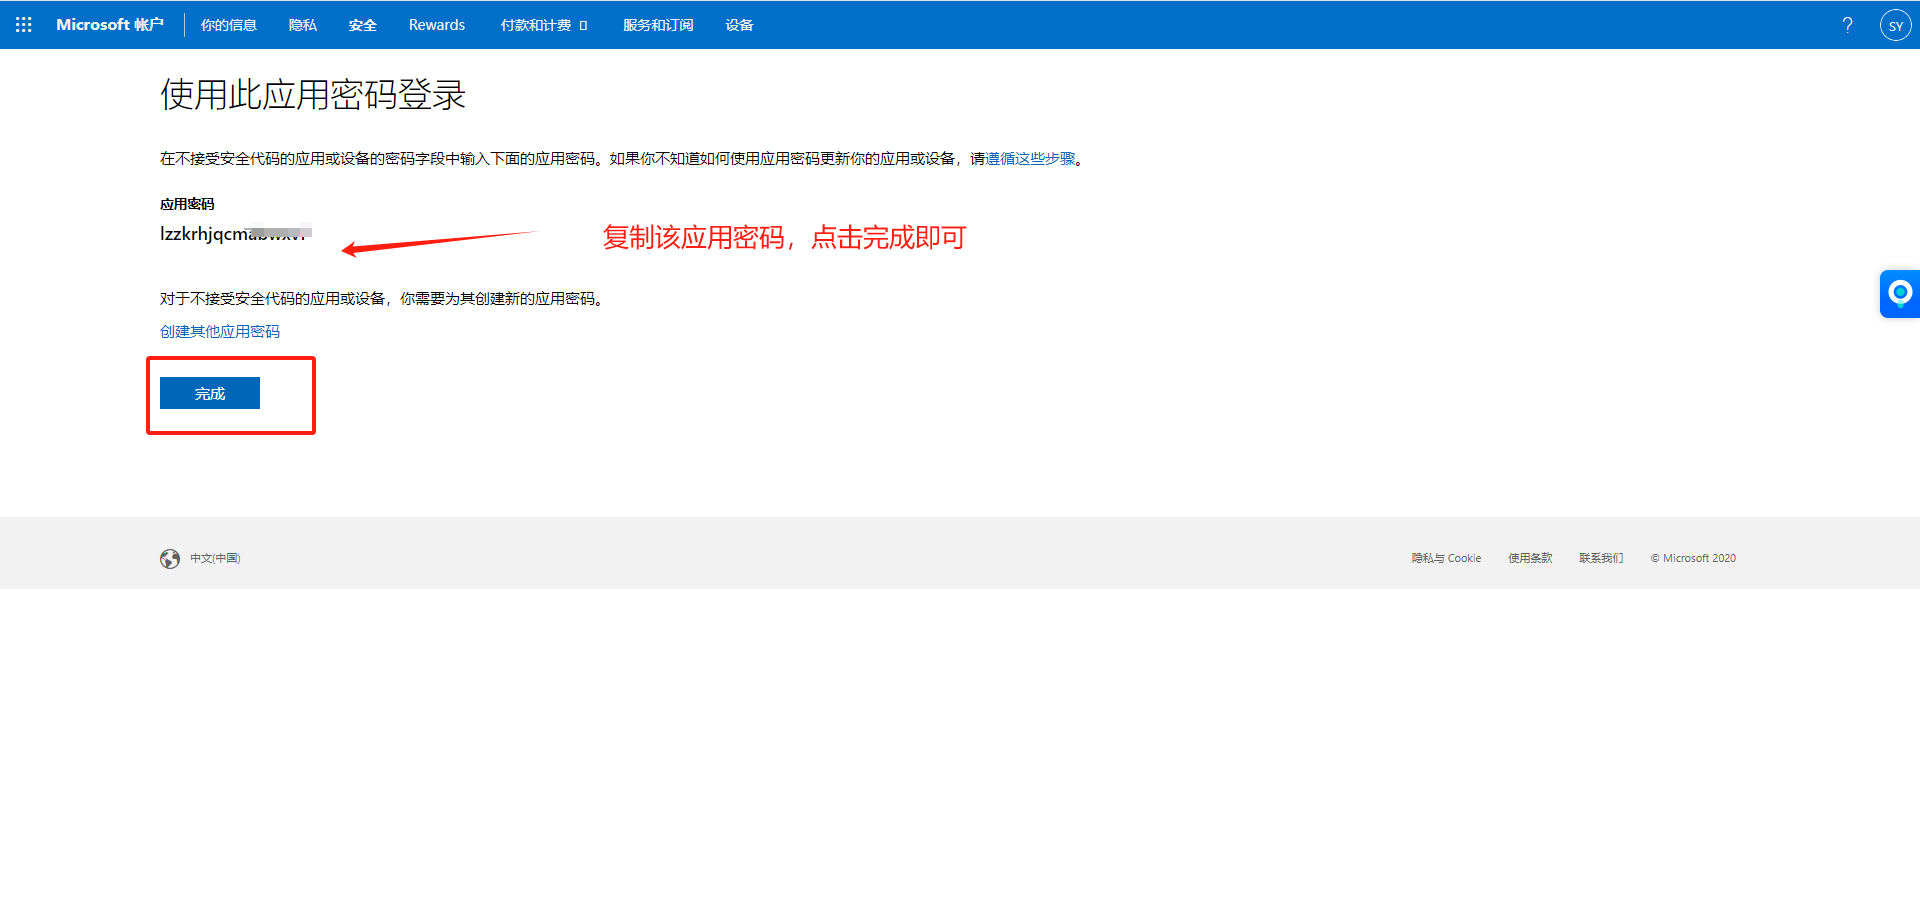Open the help question mark icon
This screenshot has width=1920, height=912.
[1847, 25]
